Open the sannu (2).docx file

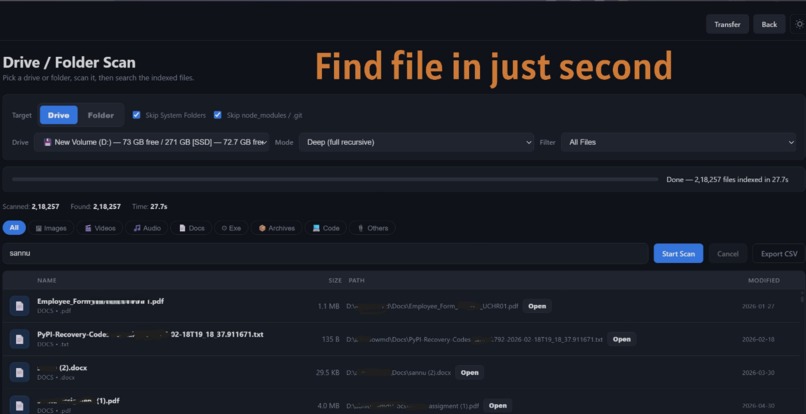click(x=469, y=372)
